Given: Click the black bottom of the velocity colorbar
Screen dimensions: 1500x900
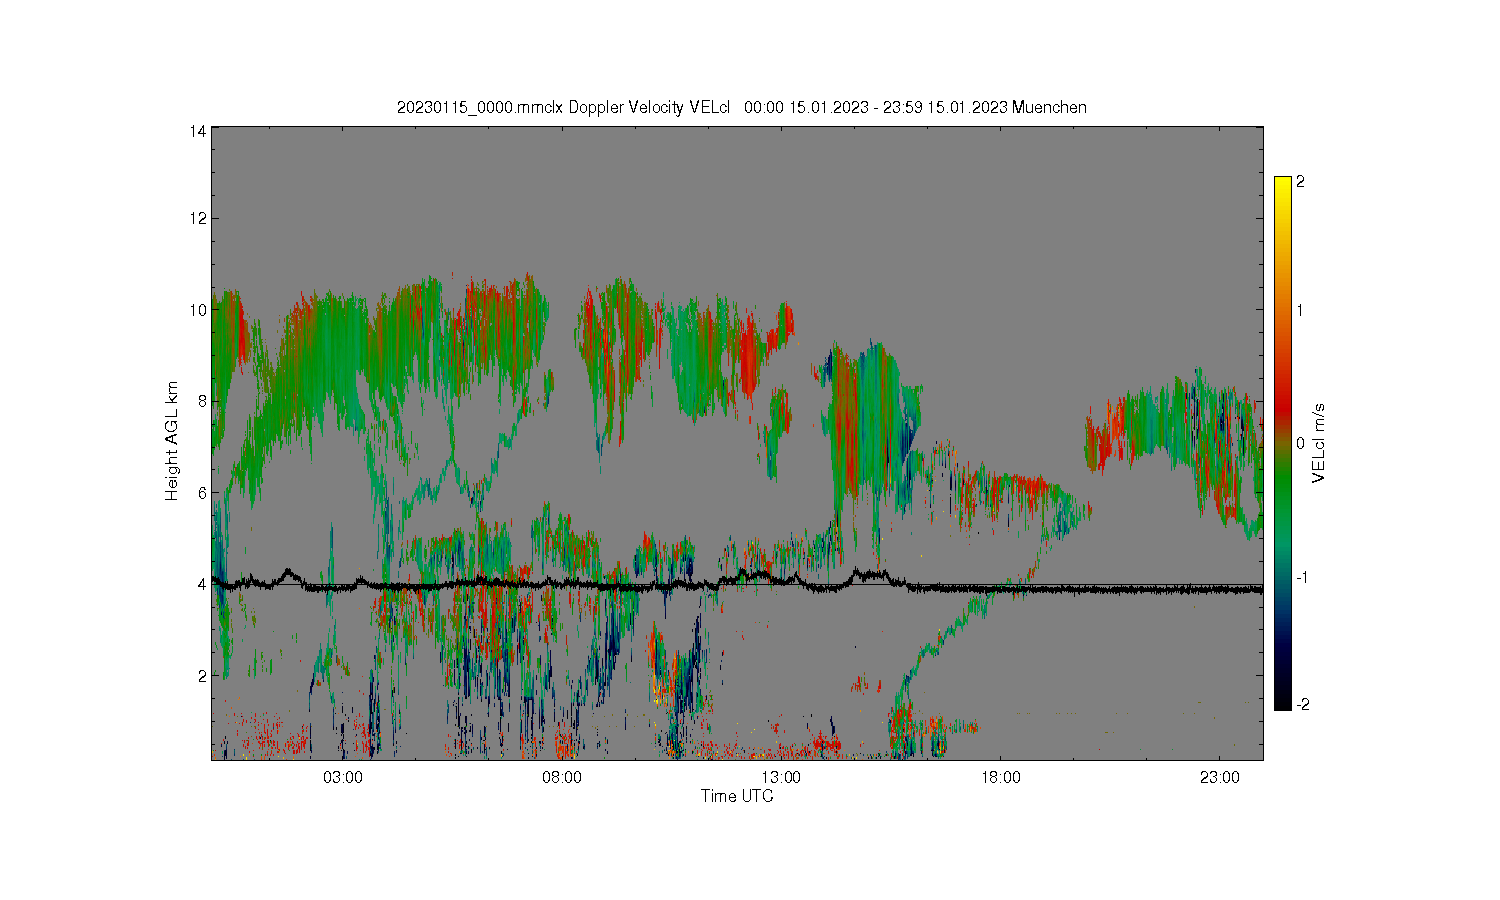Looking at the screenshot, I should coord(1283,702).
